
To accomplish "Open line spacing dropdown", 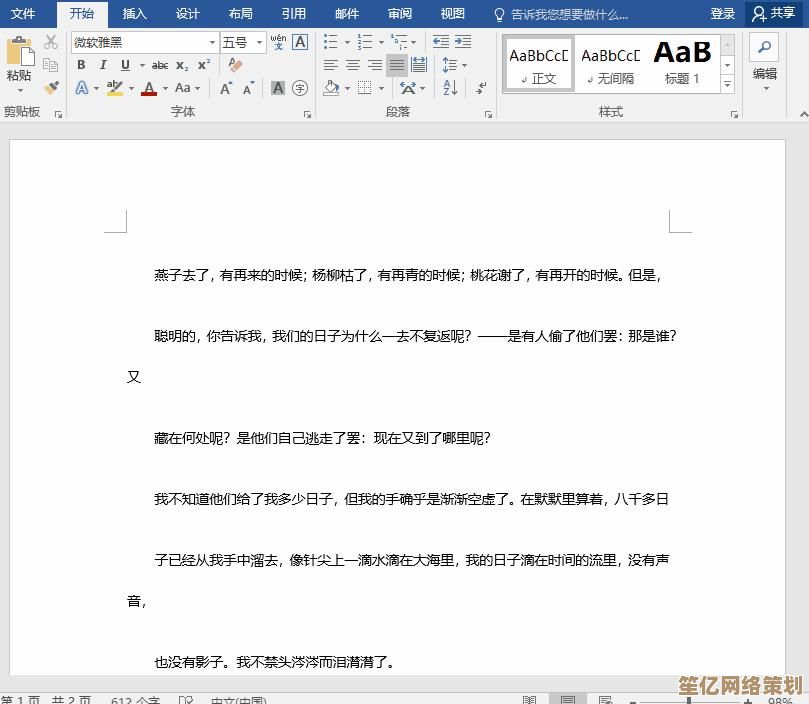I will 455,65.
